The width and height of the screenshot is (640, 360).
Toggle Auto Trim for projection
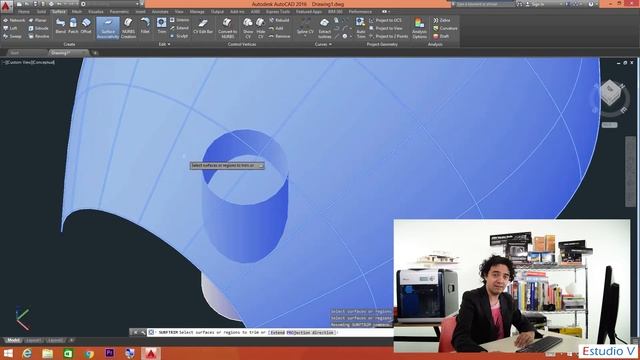[361, 28]
